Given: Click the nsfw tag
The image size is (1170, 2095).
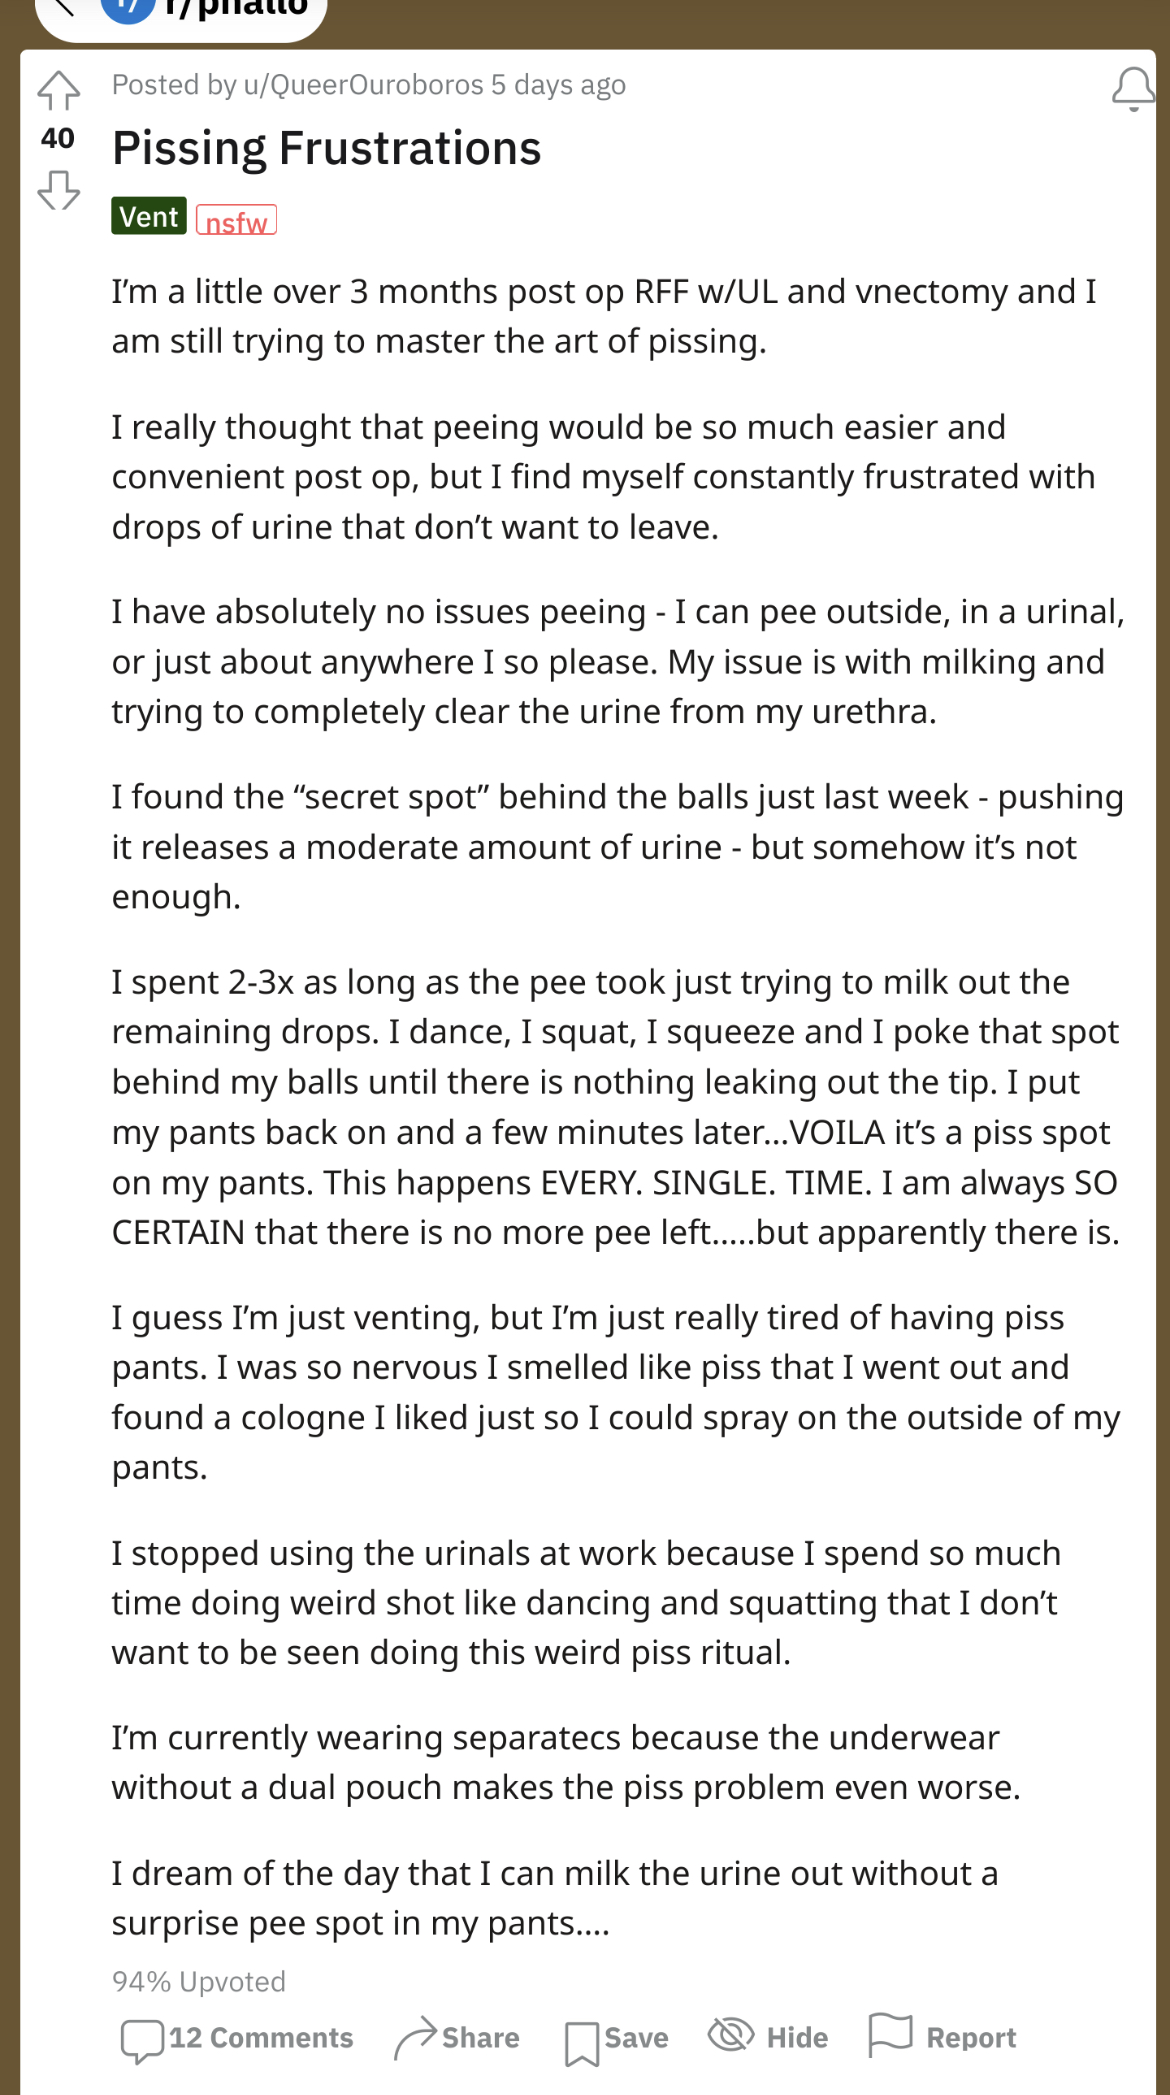Looking at the screenshot, I should point(236,220).
